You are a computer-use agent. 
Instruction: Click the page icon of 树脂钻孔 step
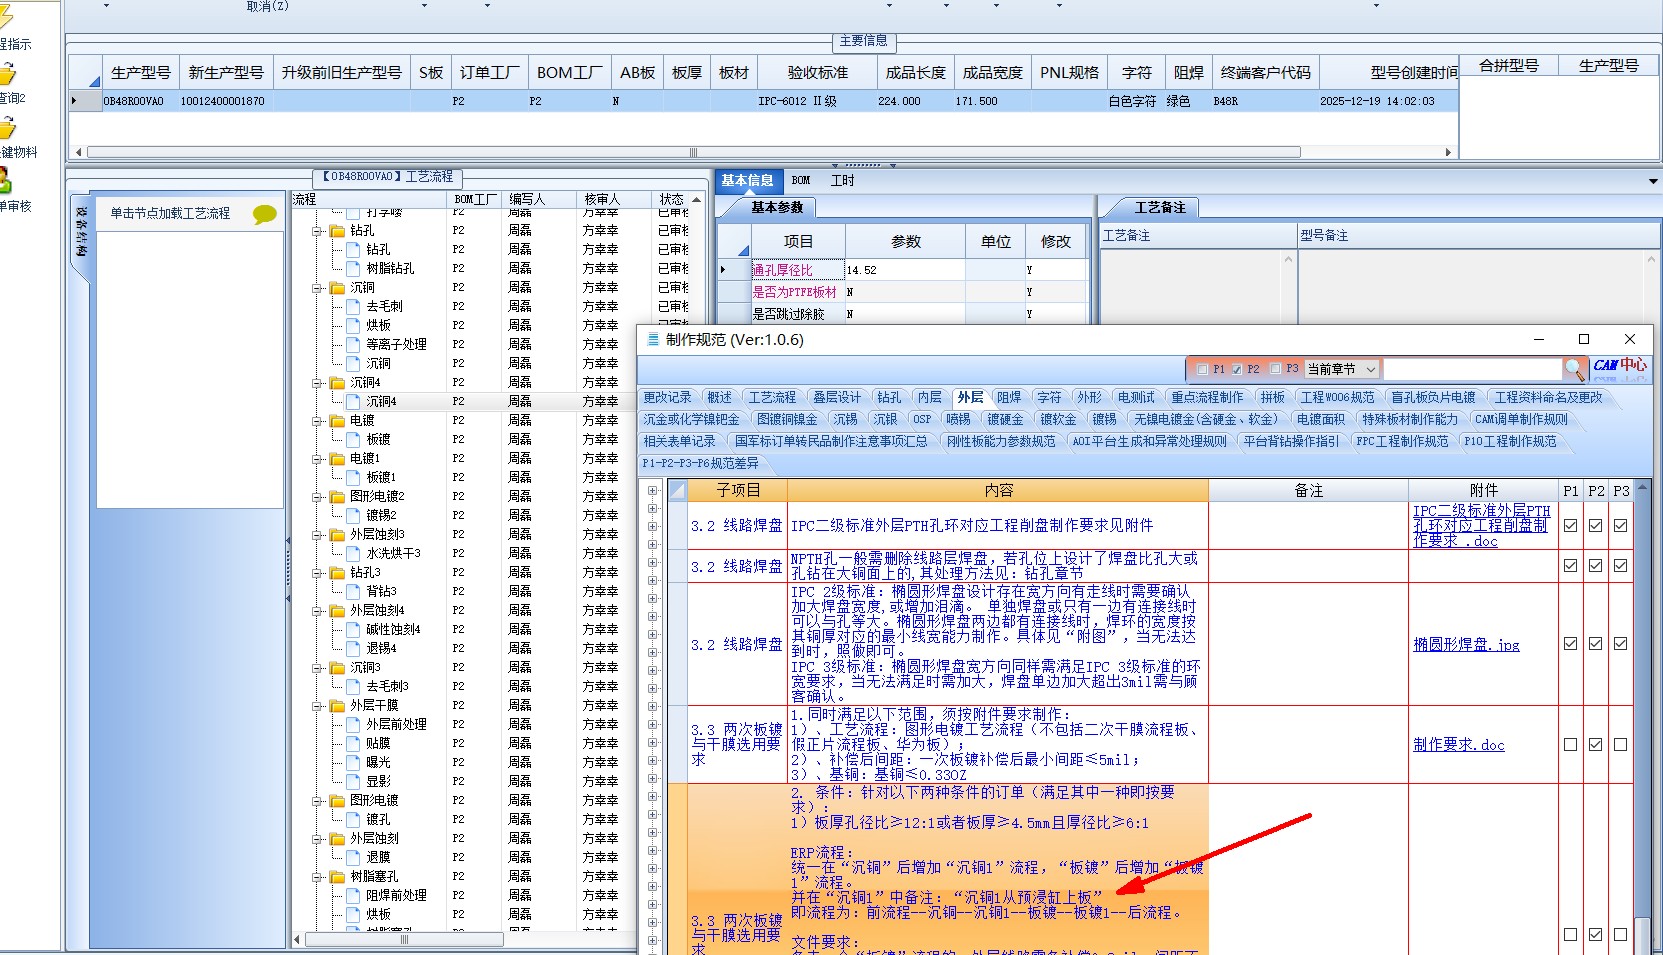pyautogui.click(x=353, y=268)
